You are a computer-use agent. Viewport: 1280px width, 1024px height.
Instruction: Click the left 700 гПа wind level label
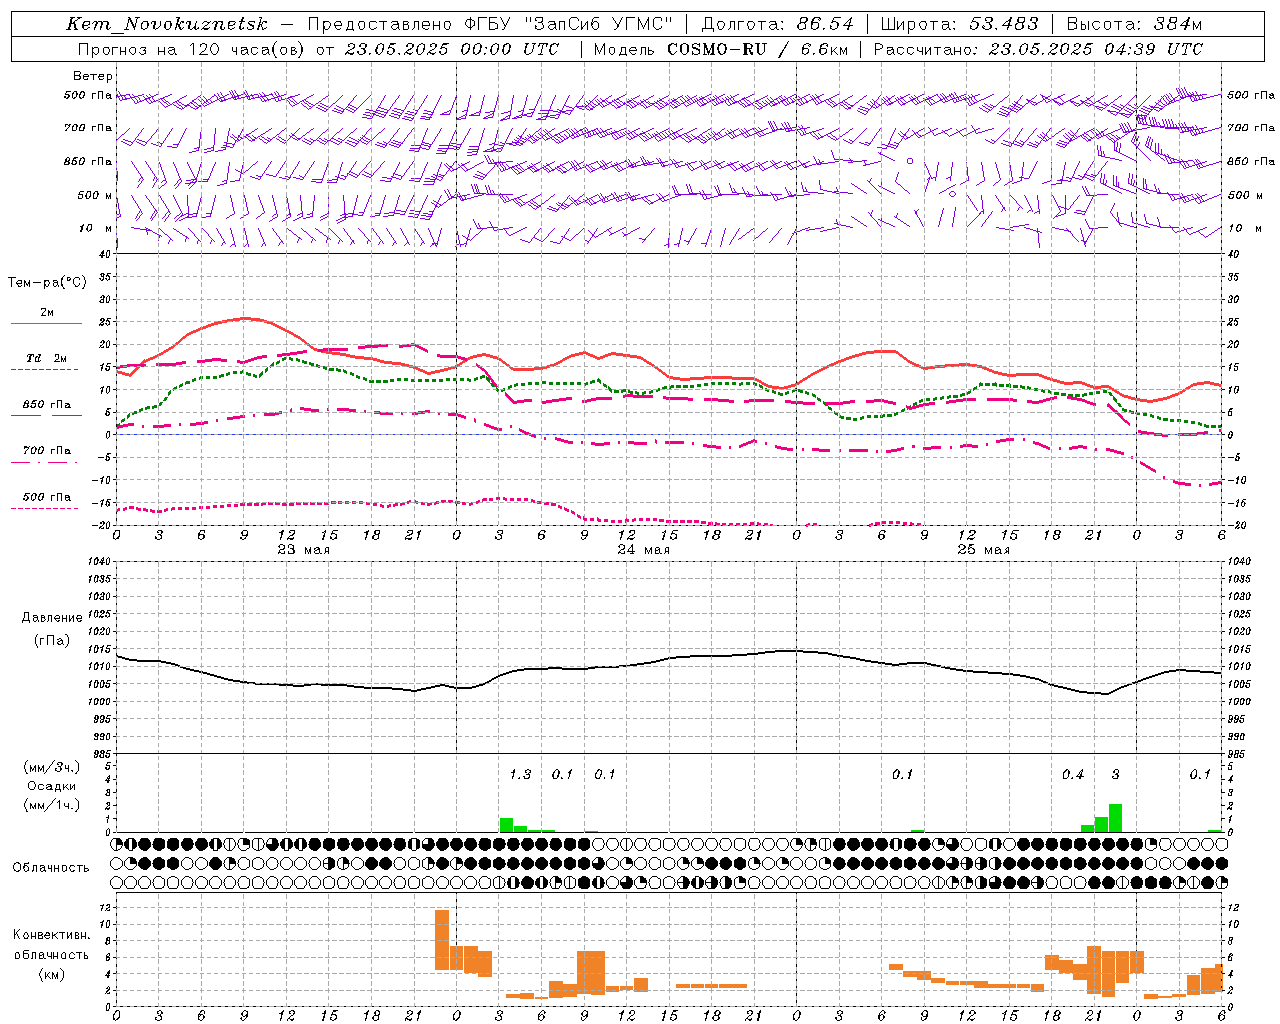click(88, 128)
